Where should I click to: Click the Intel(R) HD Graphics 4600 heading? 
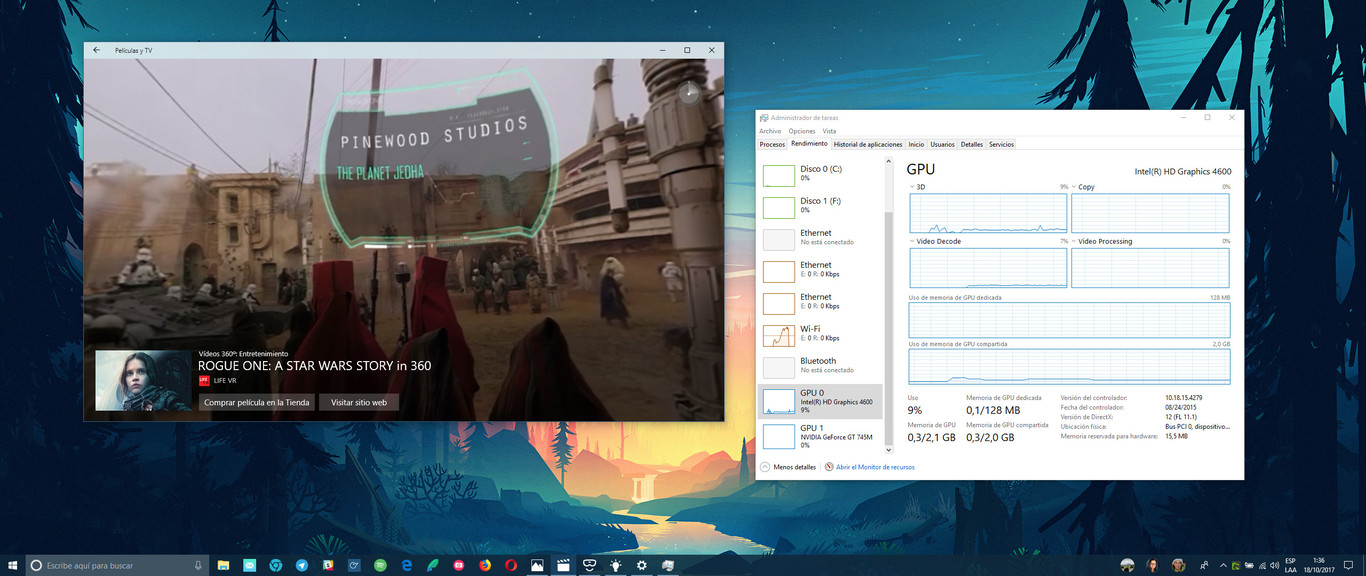click(1183, 171)
